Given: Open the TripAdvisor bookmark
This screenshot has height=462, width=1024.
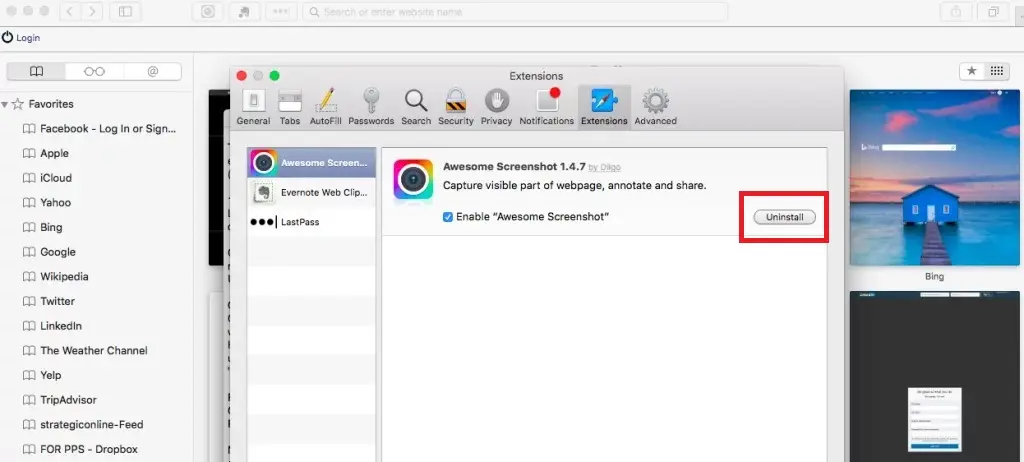Looking at the screenshot, I should coord(59,400).
